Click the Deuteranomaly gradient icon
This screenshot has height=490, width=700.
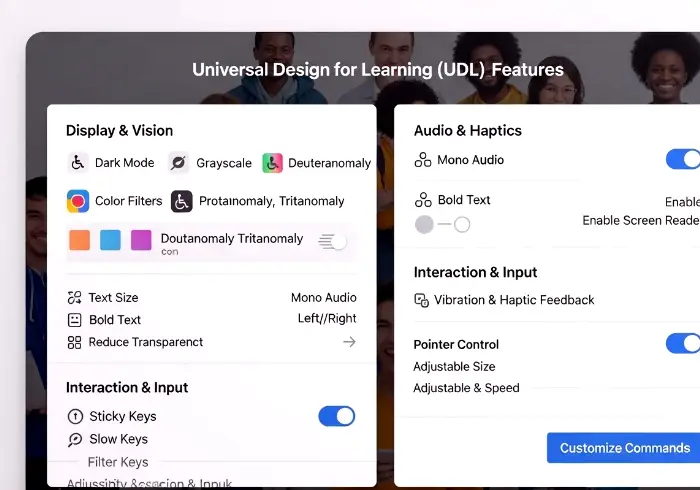coord(272,163)
